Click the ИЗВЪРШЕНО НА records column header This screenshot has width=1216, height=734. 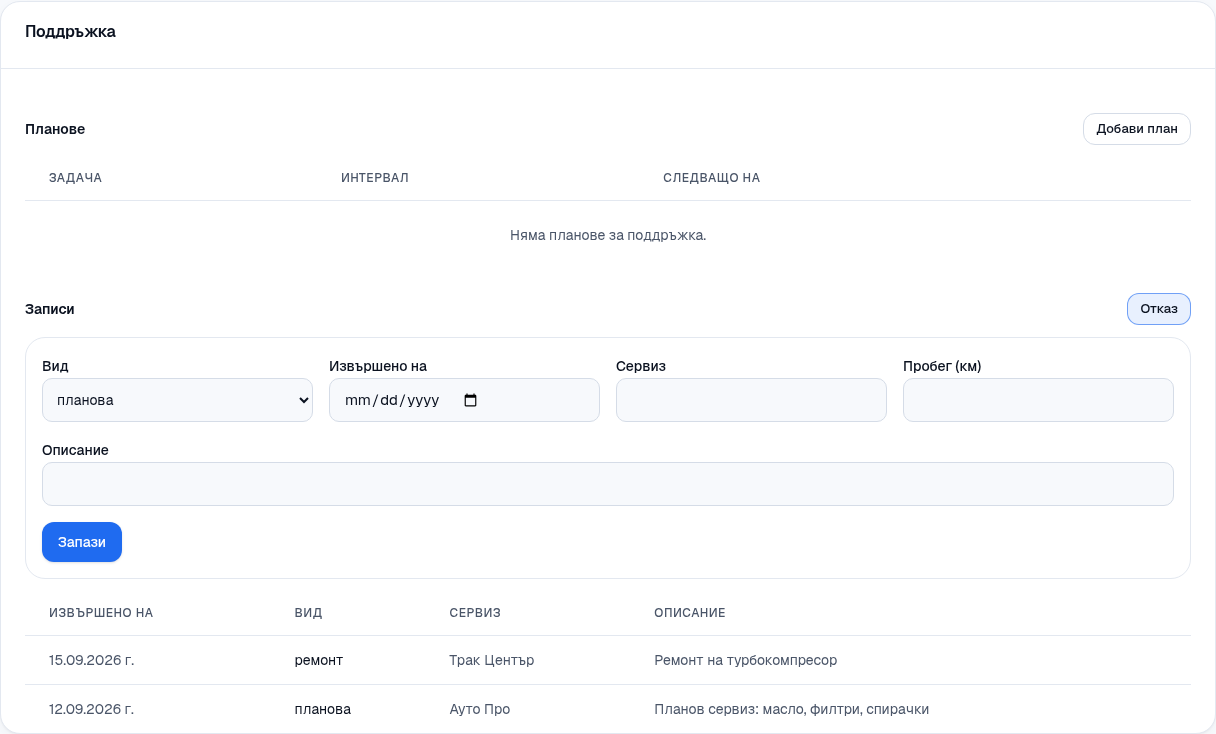[101, 613]
